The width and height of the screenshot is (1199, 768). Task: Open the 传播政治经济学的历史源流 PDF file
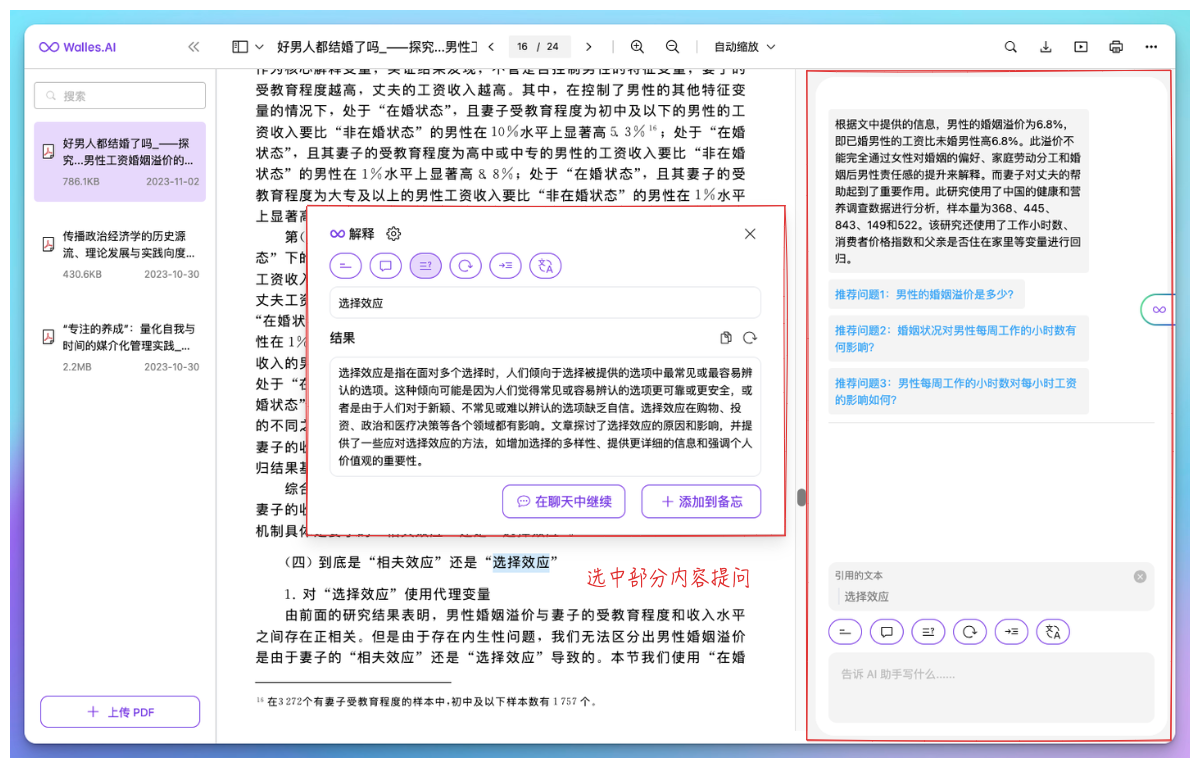coord(120,254)
